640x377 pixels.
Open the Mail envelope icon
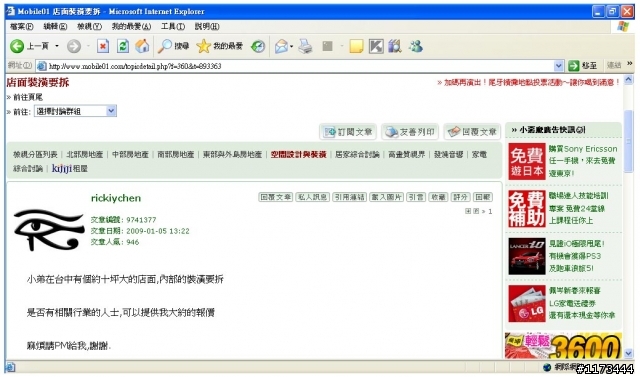click(x=281, y=47)
